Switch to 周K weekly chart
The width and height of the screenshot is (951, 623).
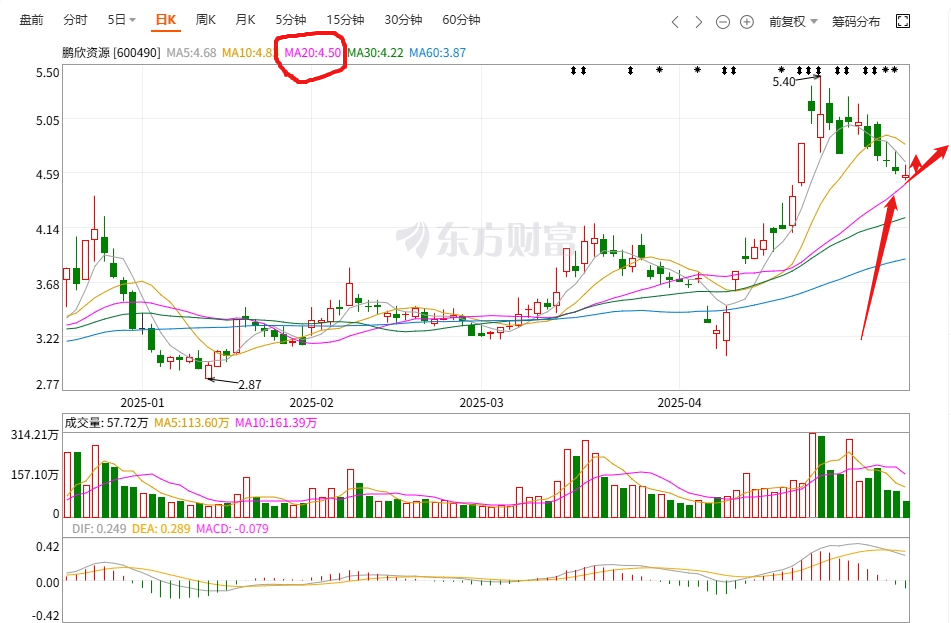(x=206, y=20)
